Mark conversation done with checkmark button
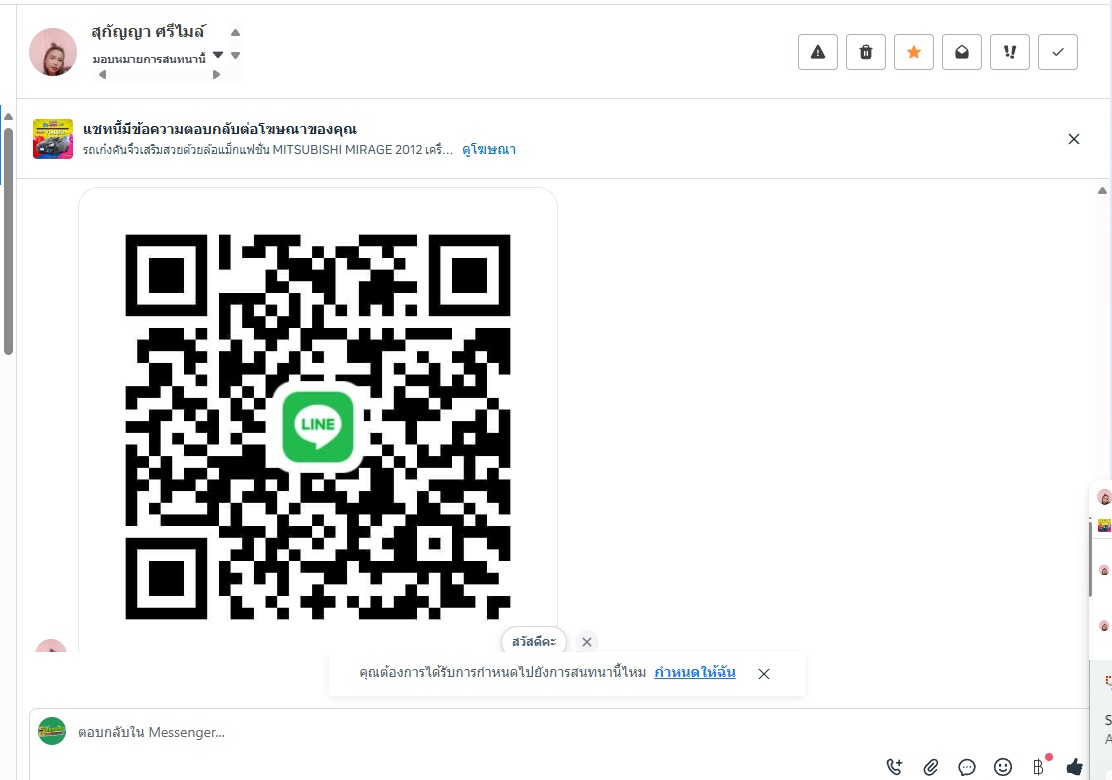The image size is (1112, 780). tap(1058, 52)
